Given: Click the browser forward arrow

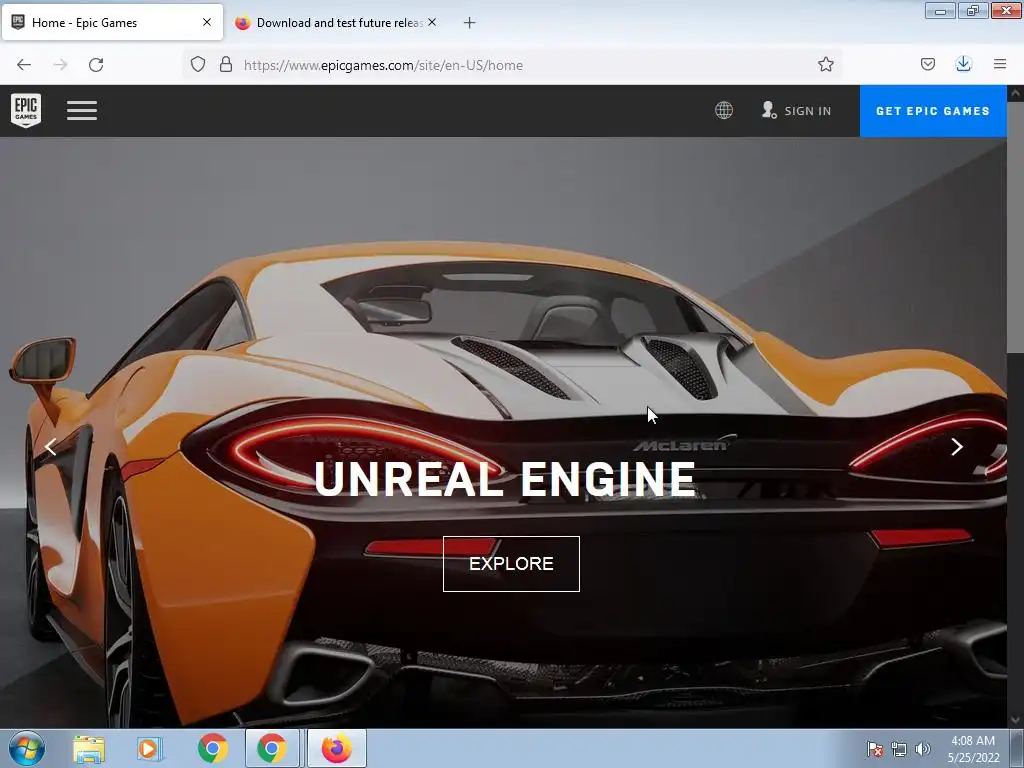Looking at the screenshot, I should coord(60,65).
